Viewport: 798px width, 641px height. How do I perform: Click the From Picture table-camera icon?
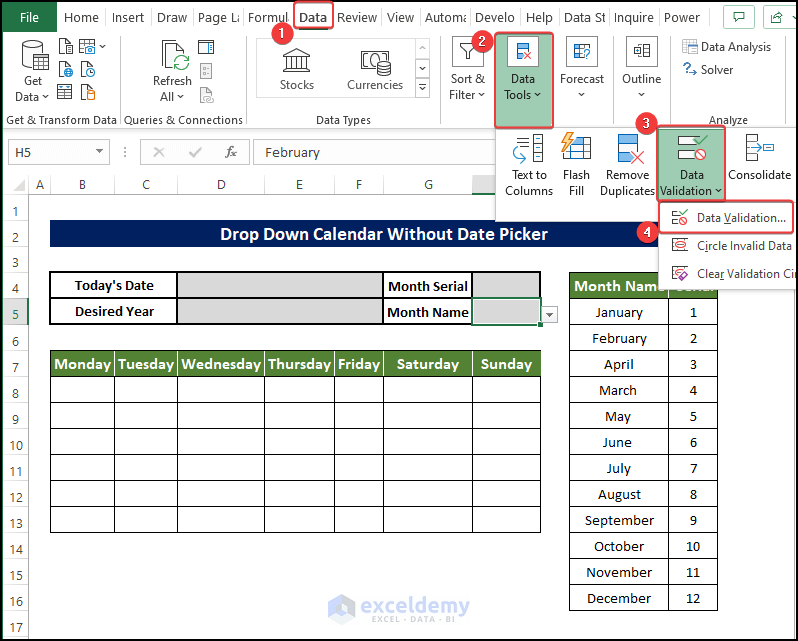click(87, 47)
